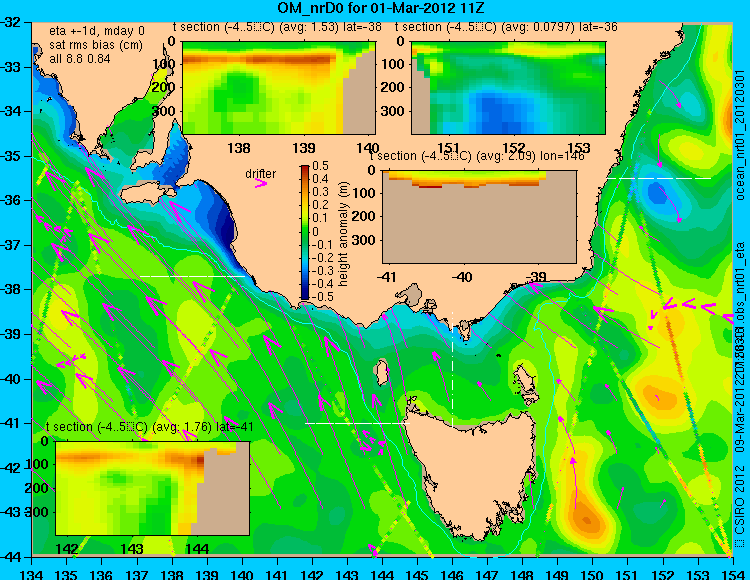Click the chart title OM_nrD0 for 01-Mar-2012 11Z

point(380,8)
